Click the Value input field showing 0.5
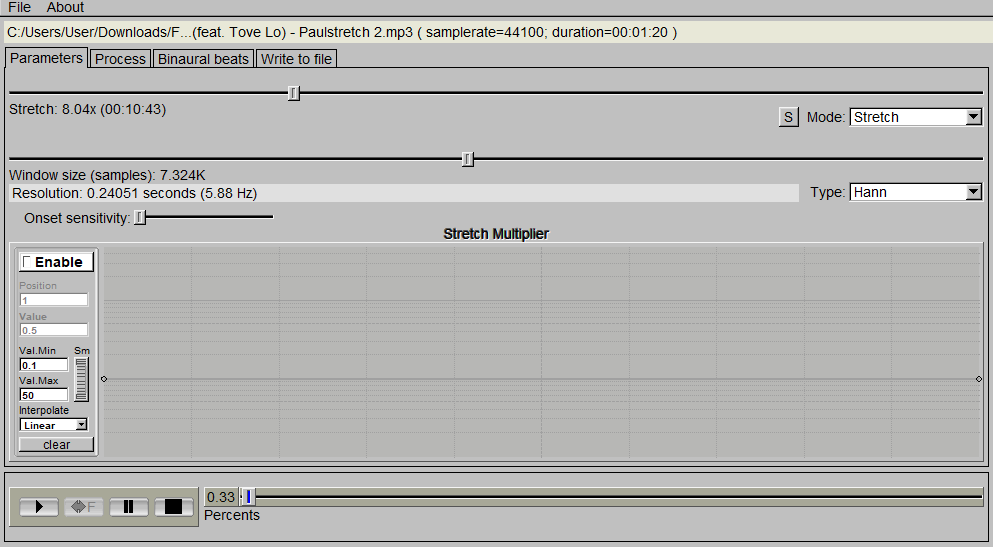993x547 pixels. point(54,330)
